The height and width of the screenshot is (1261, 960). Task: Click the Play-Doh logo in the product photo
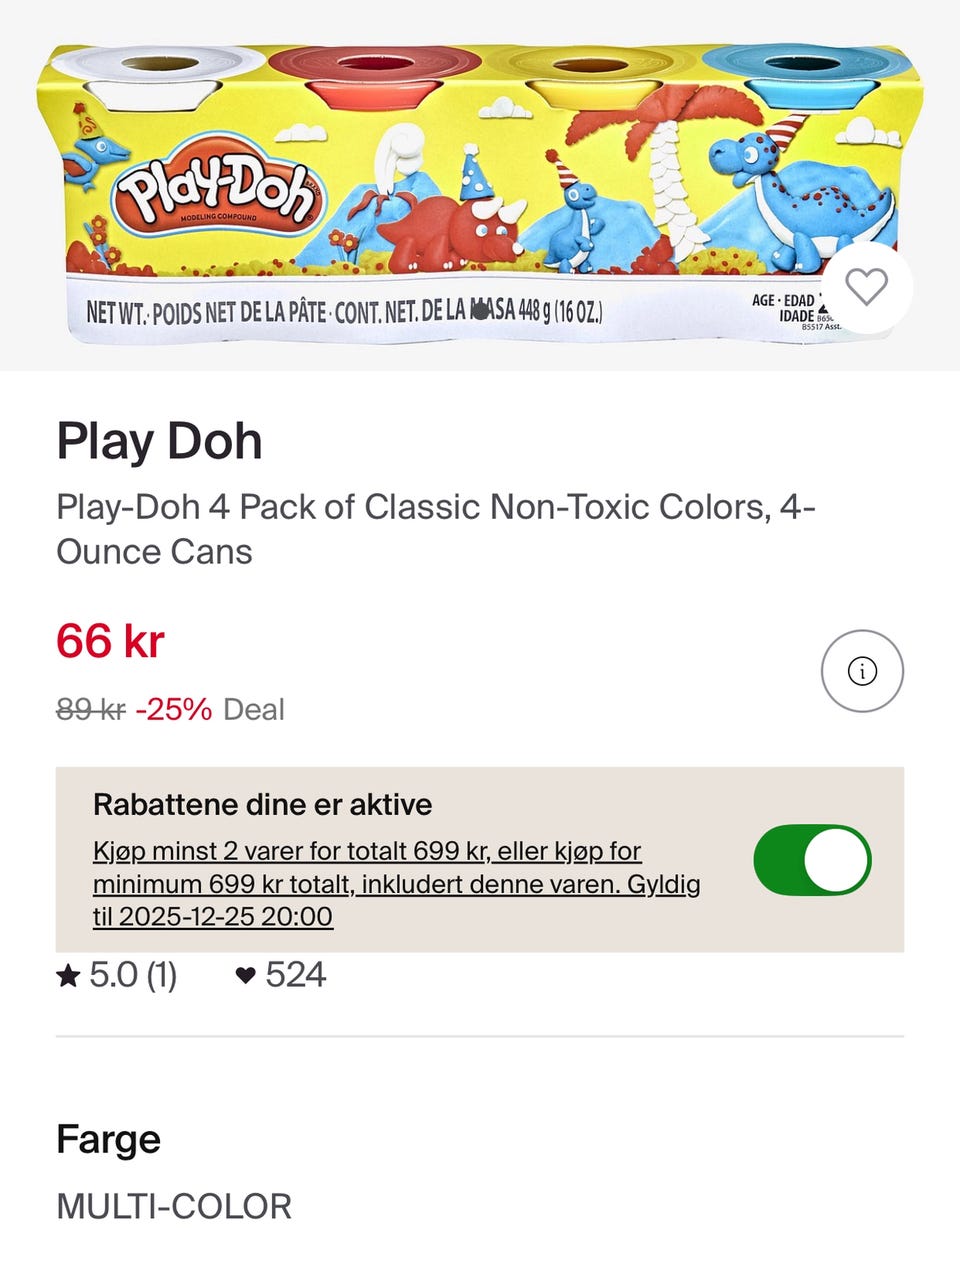click(x=218, y=192)
